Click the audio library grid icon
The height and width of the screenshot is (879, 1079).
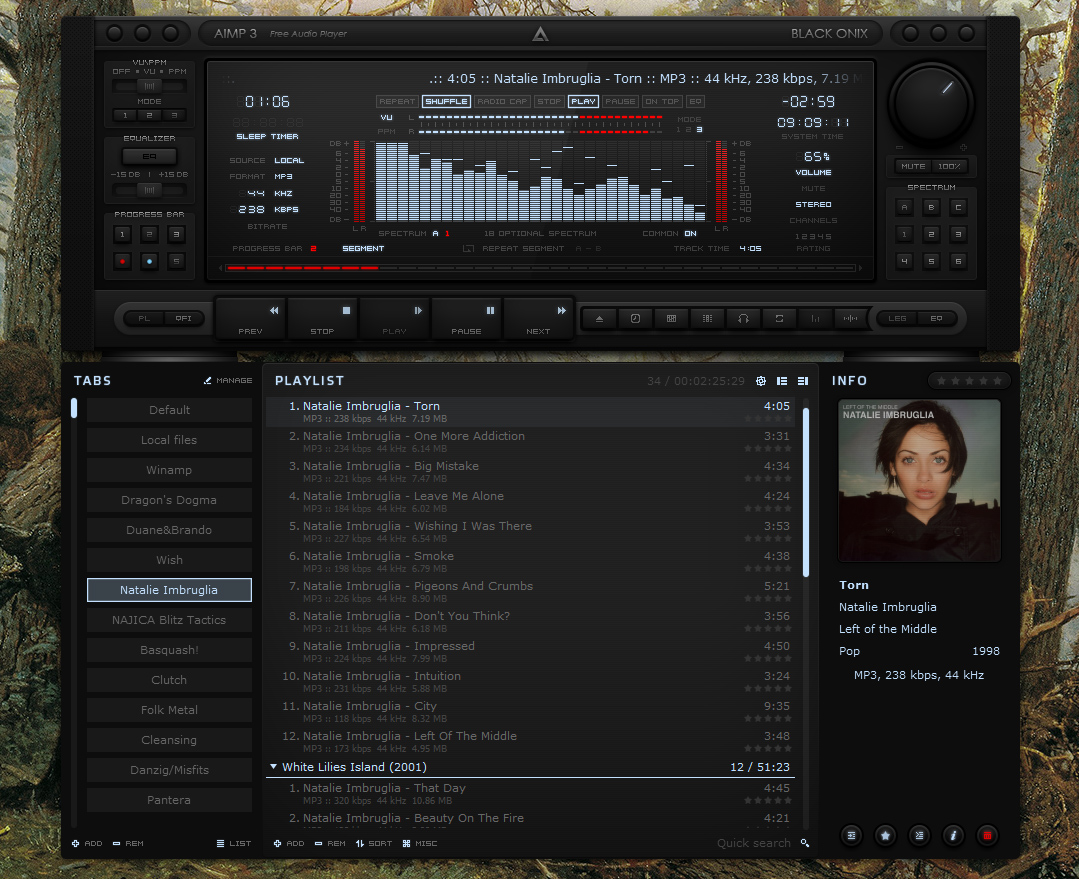672,319
